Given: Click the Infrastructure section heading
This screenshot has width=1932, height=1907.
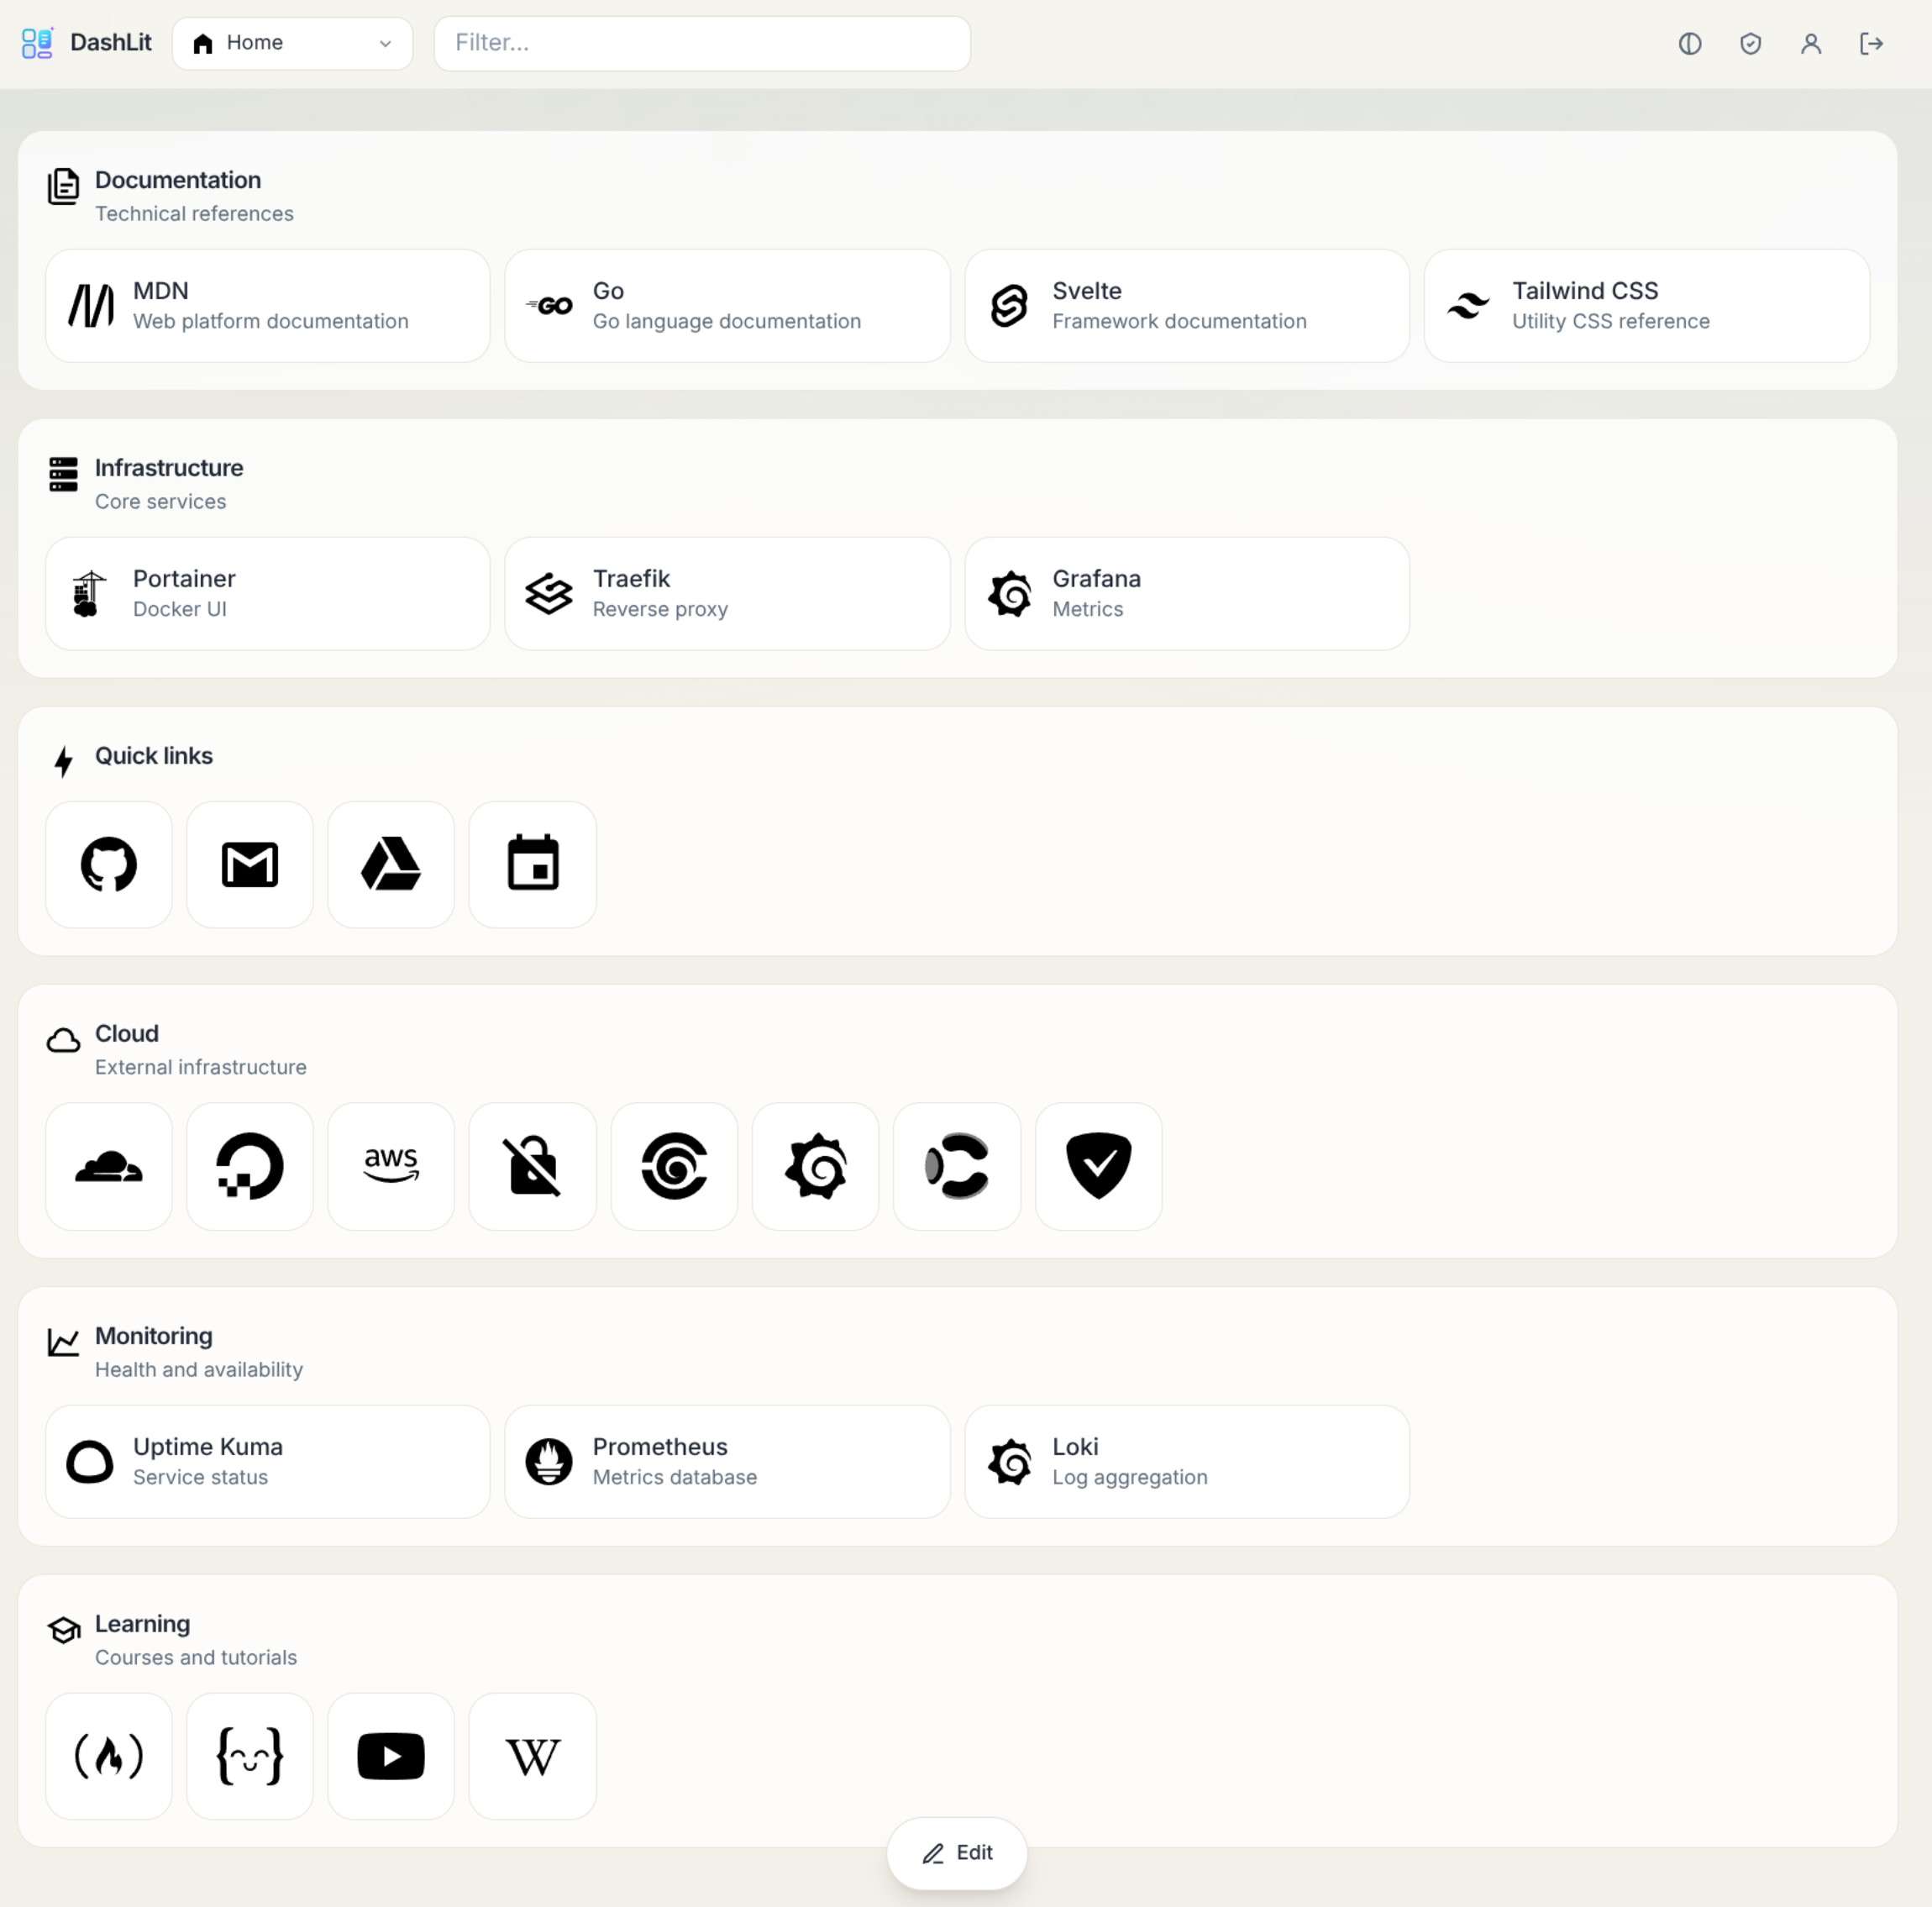Looking at the screenshot, I should pyautogui.click(x=169, y=468).
